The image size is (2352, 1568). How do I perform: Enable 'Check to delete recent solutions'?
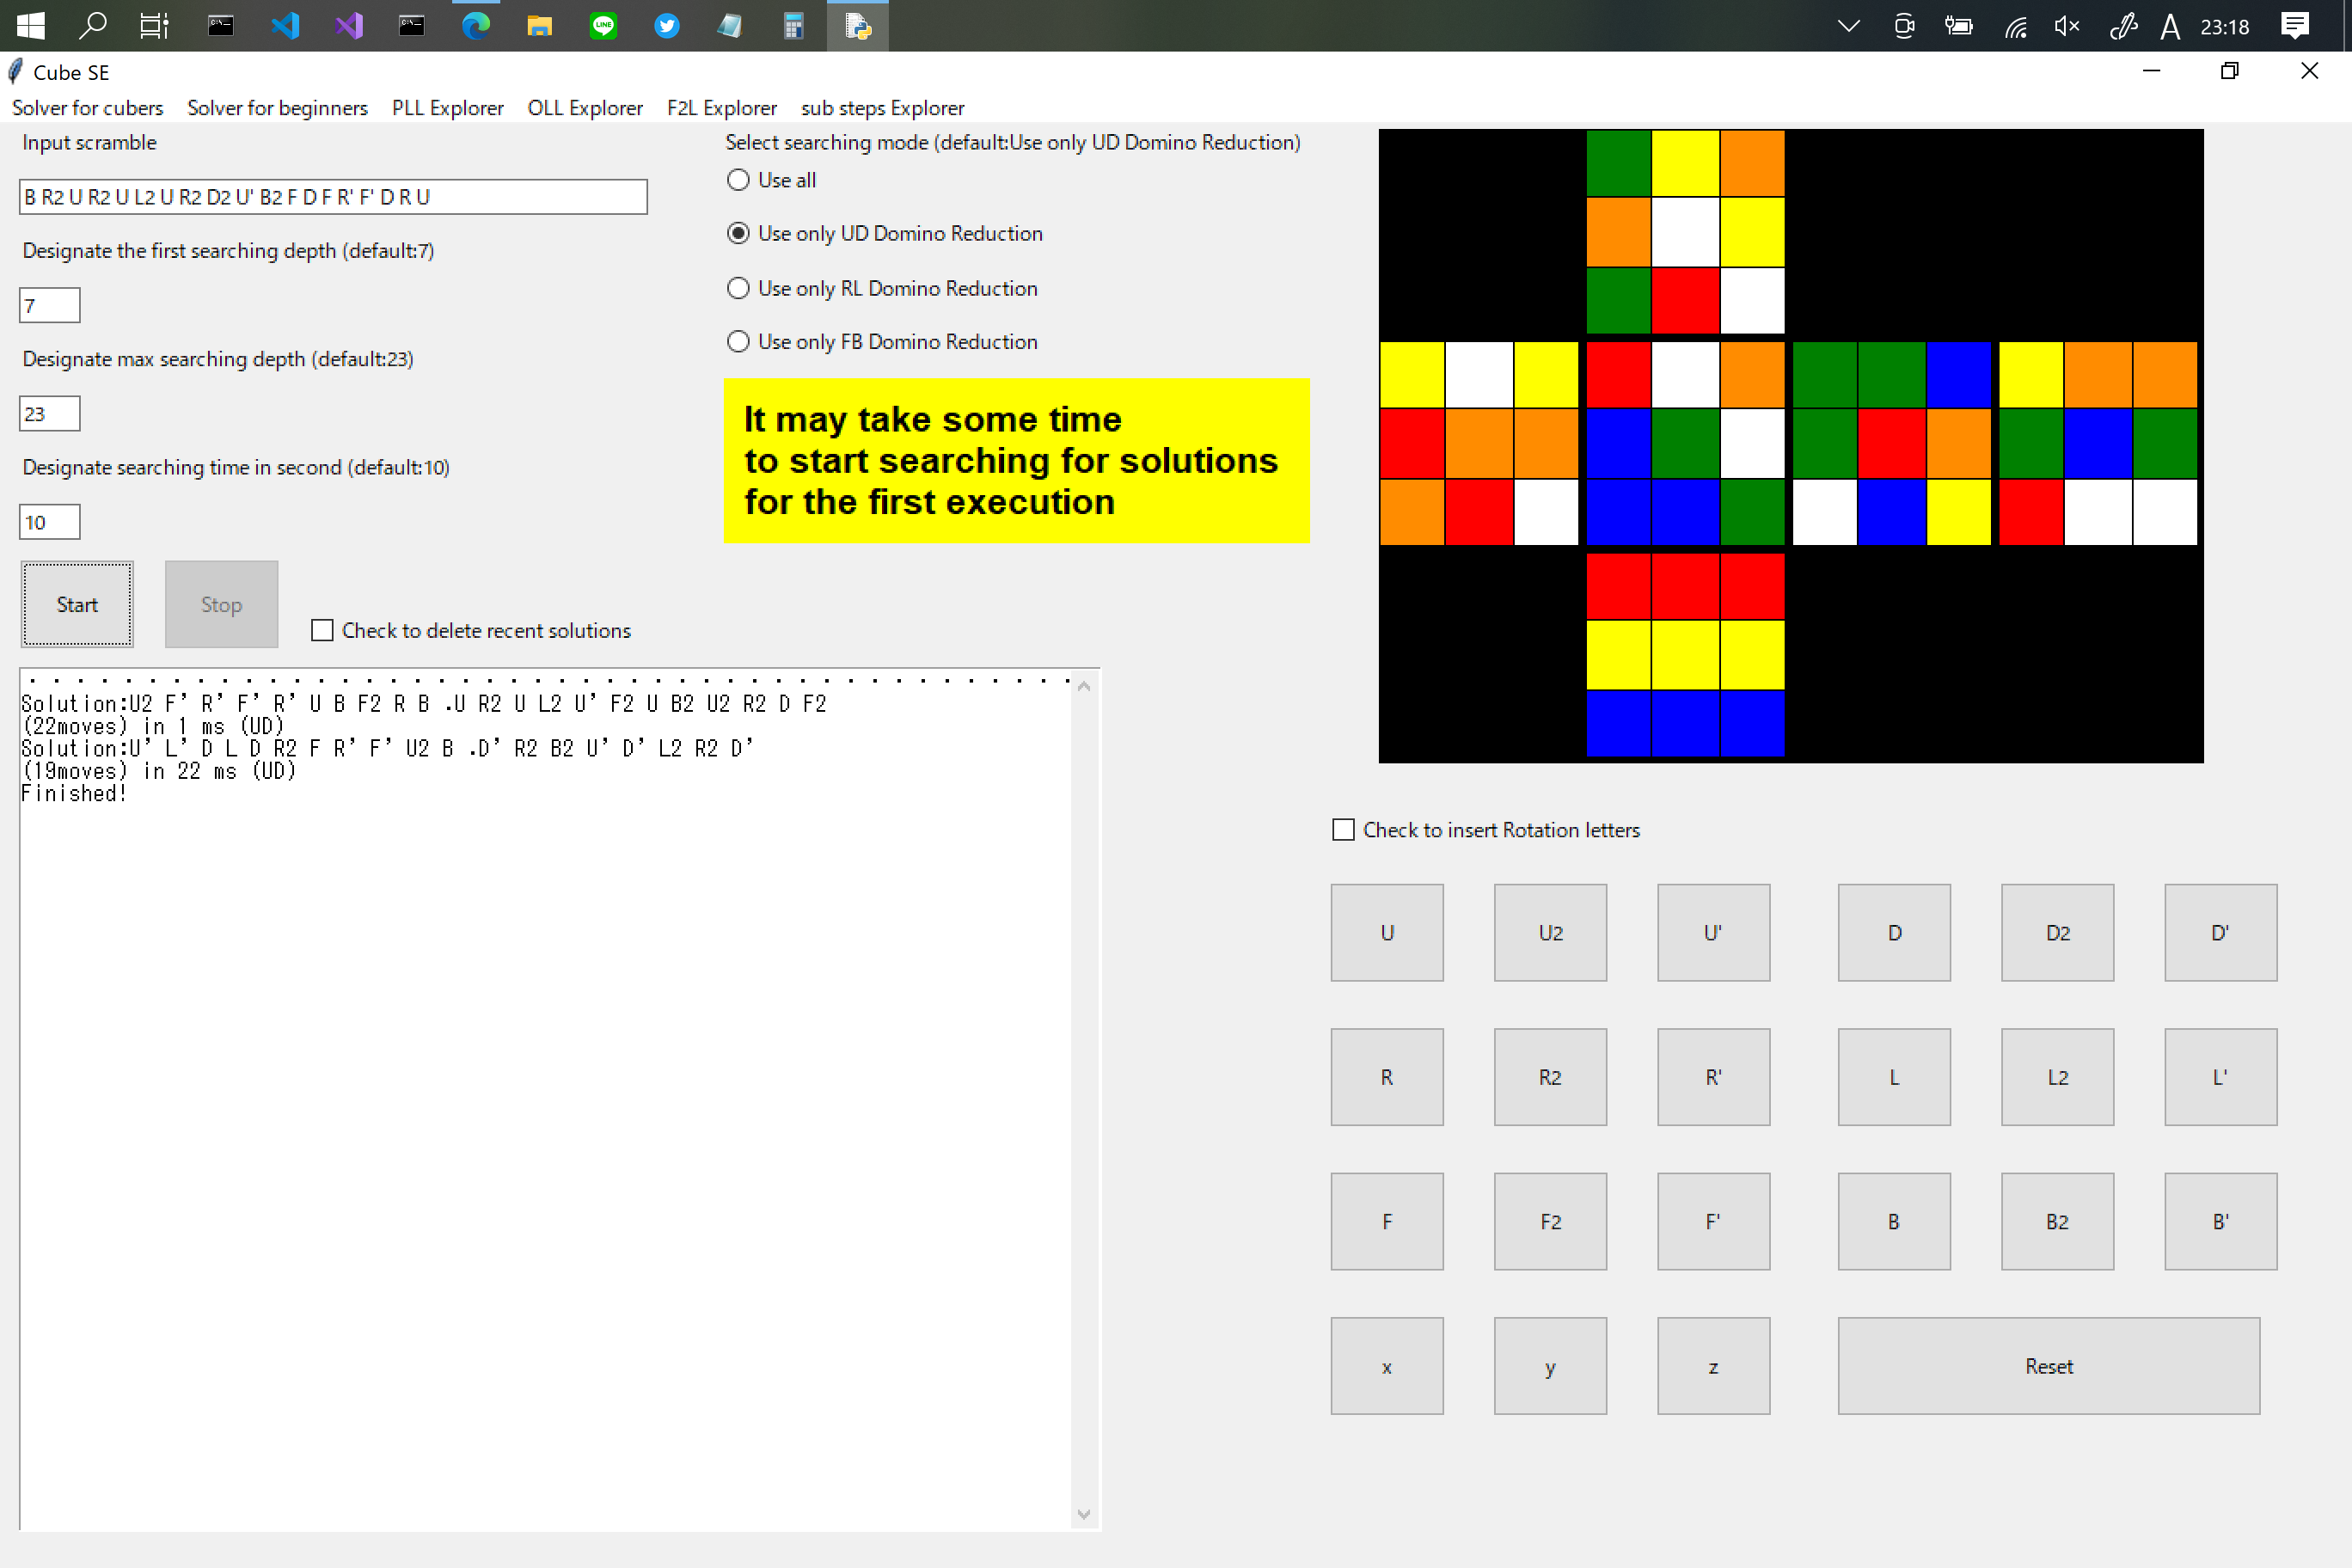tap(322, 630)
